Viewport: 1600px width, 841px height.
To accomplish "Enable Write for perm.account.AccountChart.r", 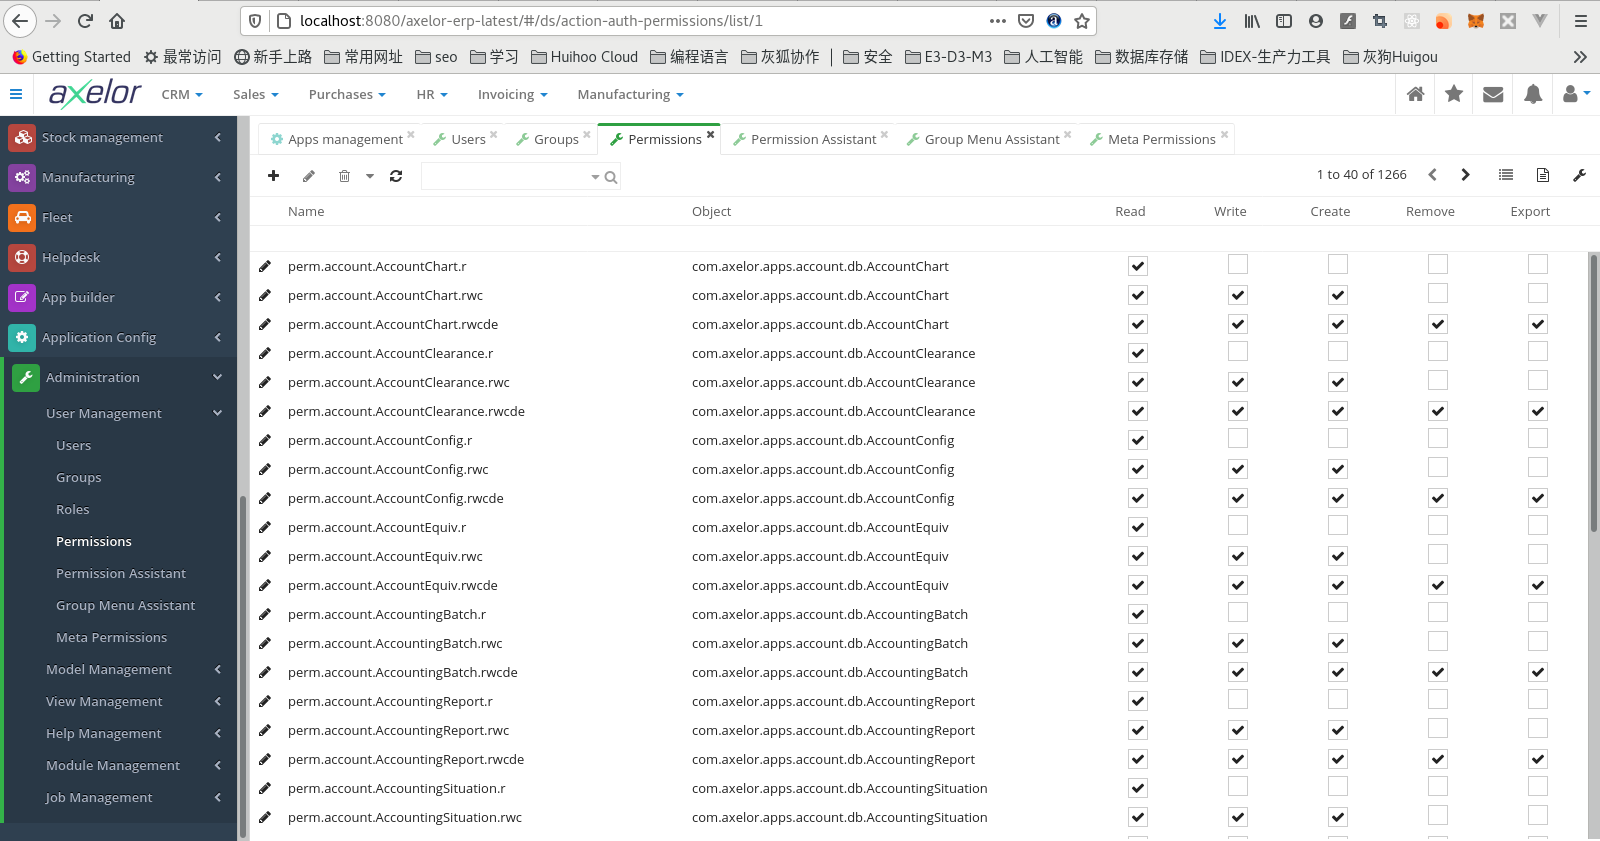I will tap(1238, 265).
